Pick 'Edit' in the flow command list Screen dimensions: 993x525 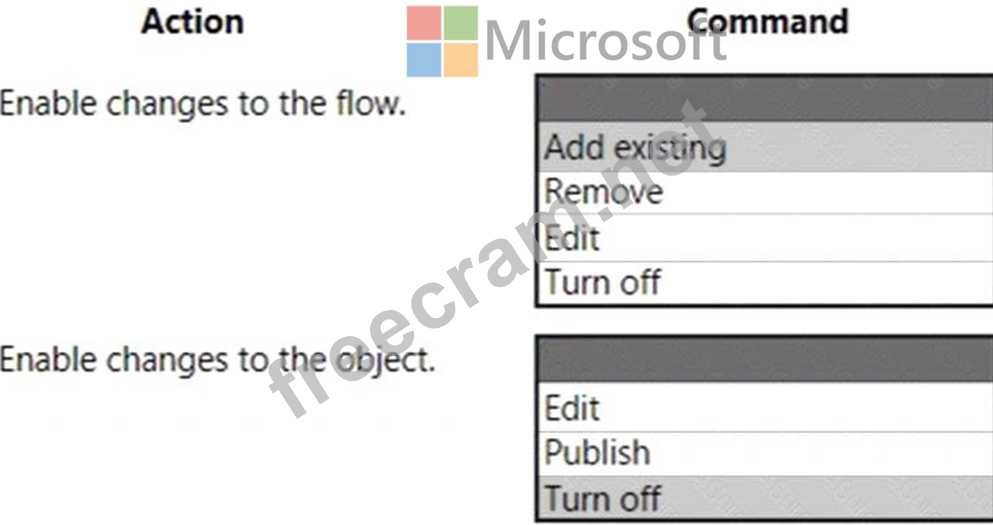(x=573, y=238)
